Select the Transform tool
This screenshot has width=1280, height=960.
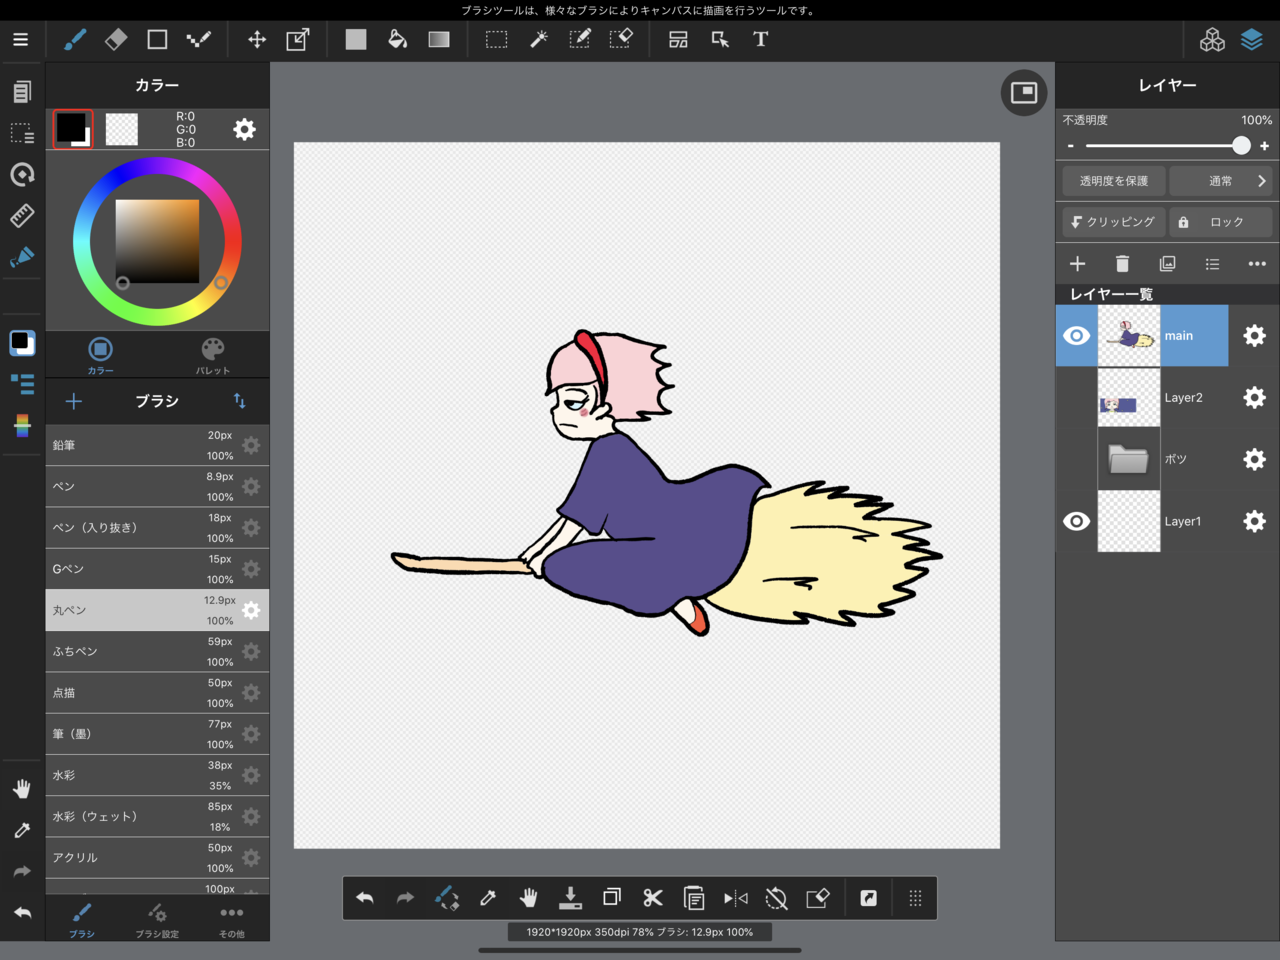[x=298, y=39]
